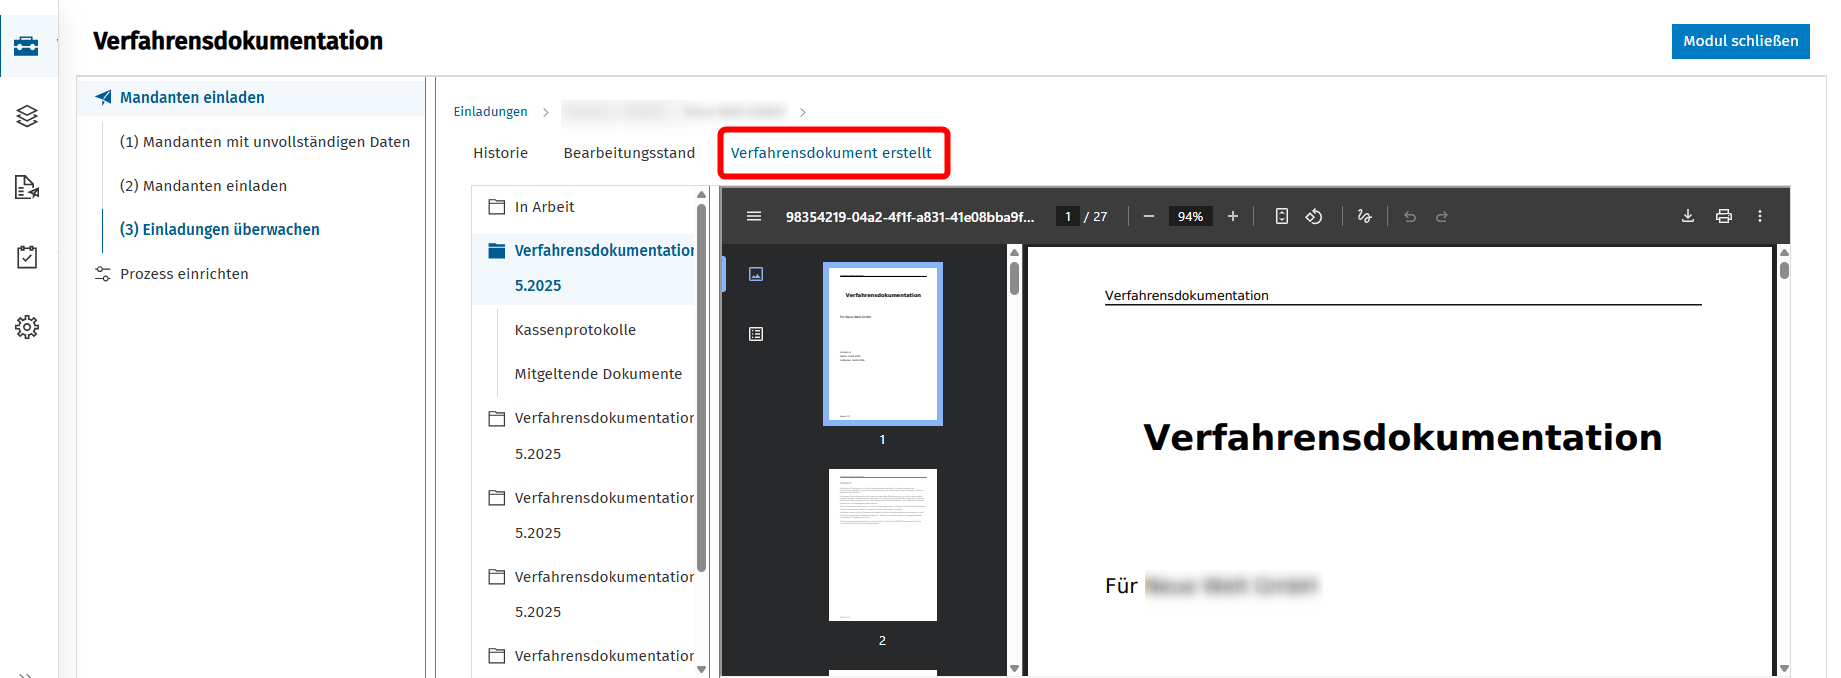Click the stacked layers sidebar icon
Screen dimensions: 1841x678
(27, 116)
